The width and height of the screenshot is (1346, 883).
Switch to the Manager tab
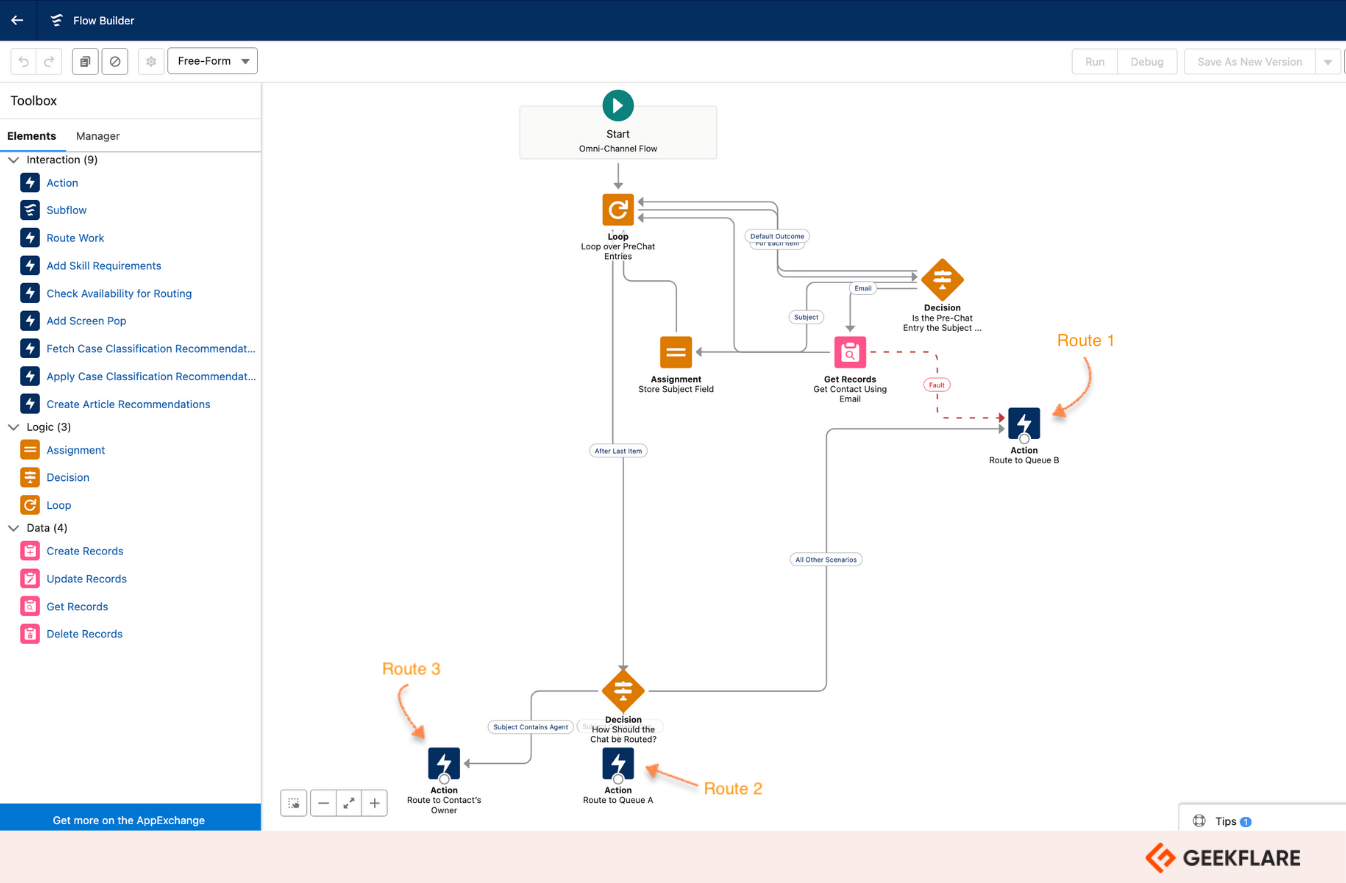click(x=98, y=136)
